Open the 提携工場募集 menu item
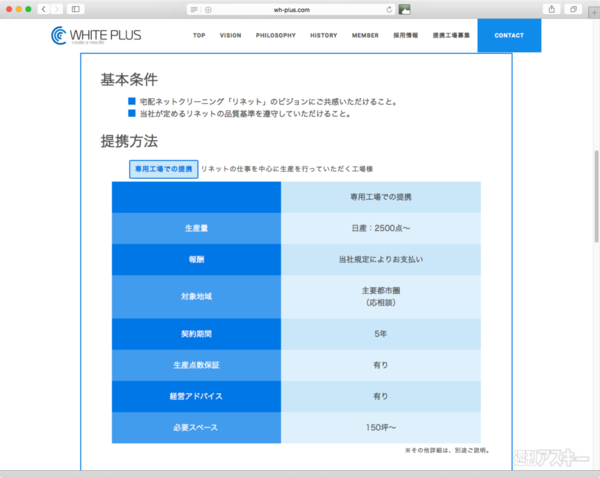 coord(451,35)
